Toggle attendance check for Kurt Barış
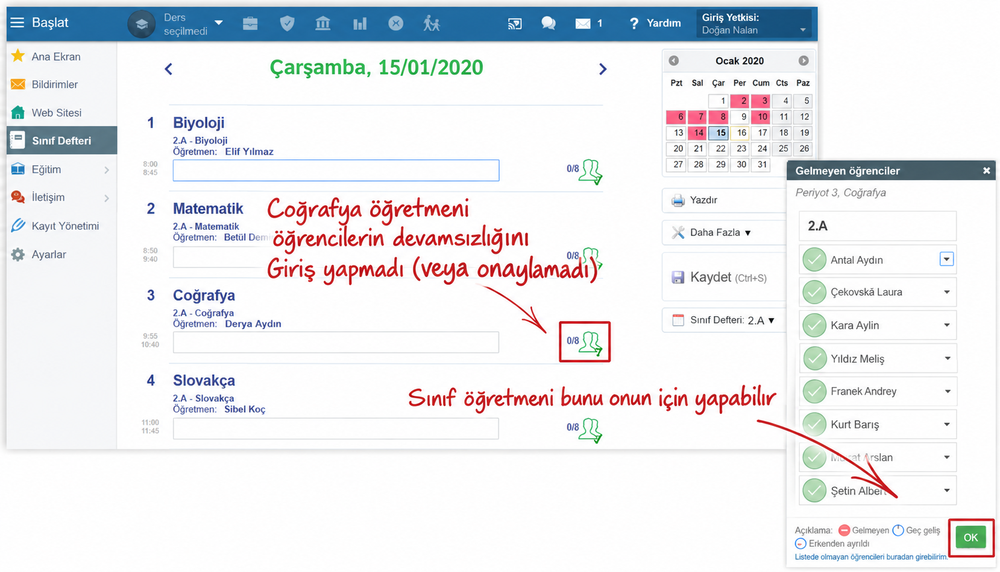The image size is (1000, 572). (x=814, y=424)
